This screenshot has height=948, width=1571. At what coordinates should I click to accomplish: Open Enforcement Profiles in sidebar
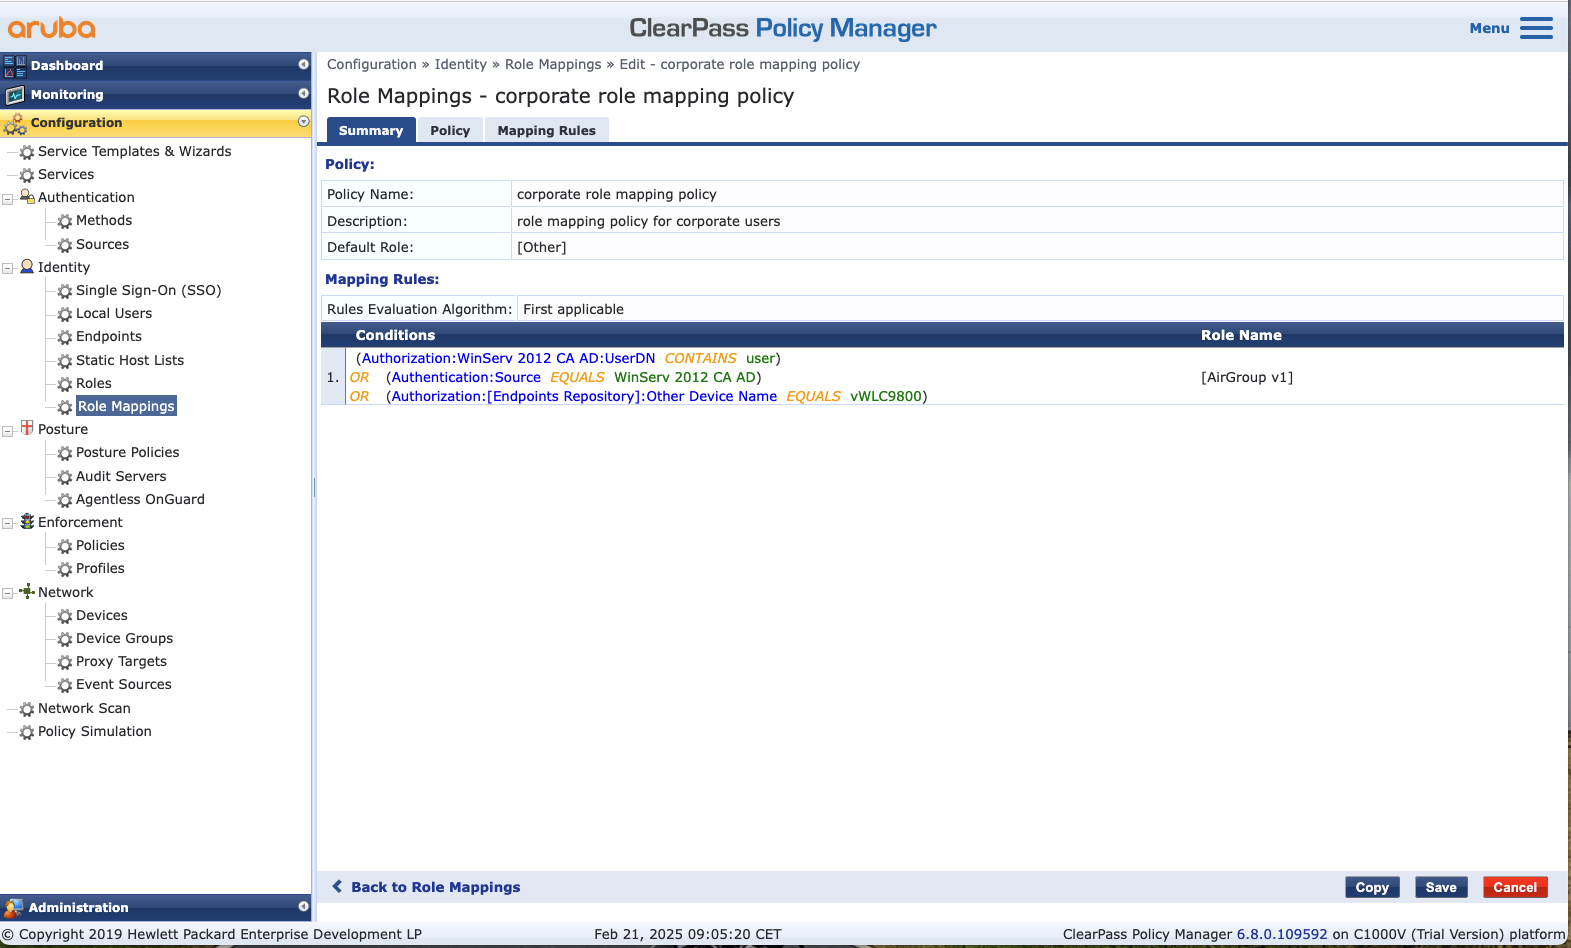(100, 568)
